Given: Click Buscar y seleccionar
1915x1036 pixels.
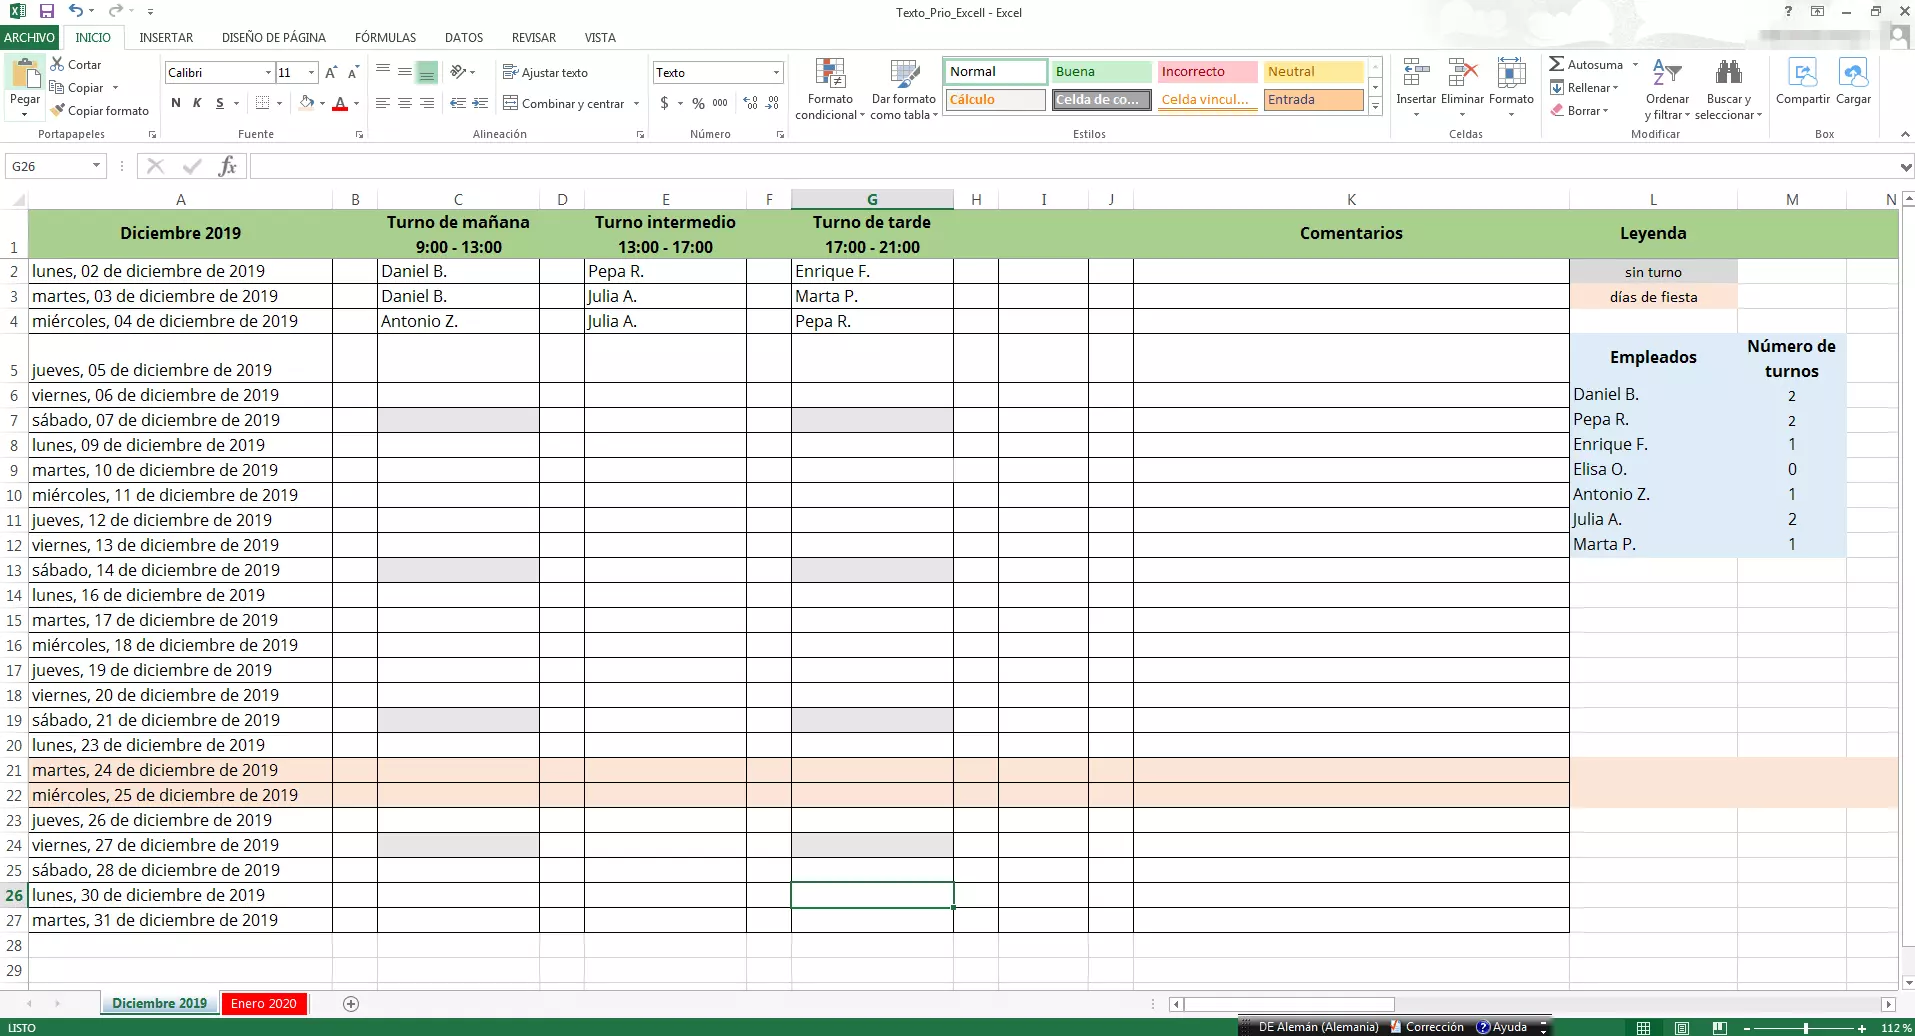Looking at the screenshot, I should (x=1729, y=88).
